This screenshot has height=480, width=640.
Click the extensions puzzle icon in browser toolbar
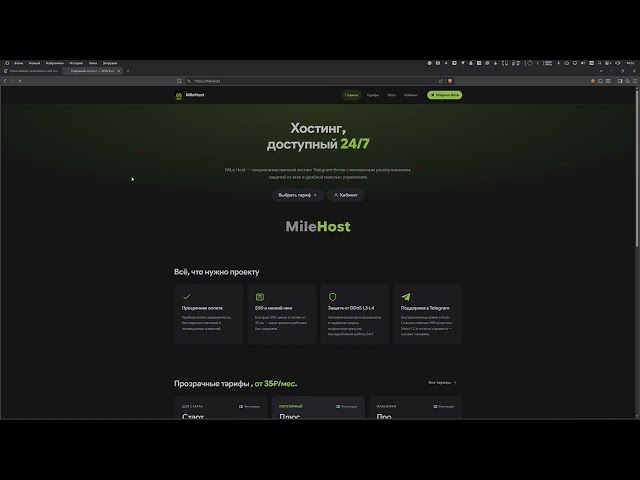600,81
